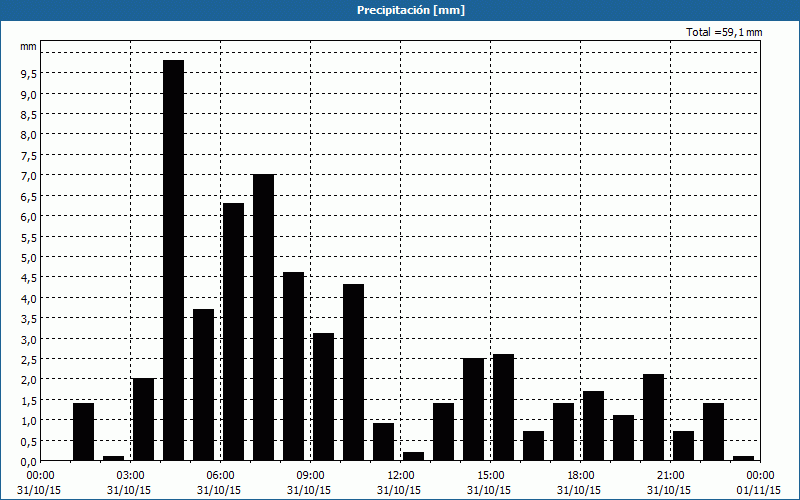Select the 15:00 time axis label
This screenshot has width=800, height=500.
(490, 476)
